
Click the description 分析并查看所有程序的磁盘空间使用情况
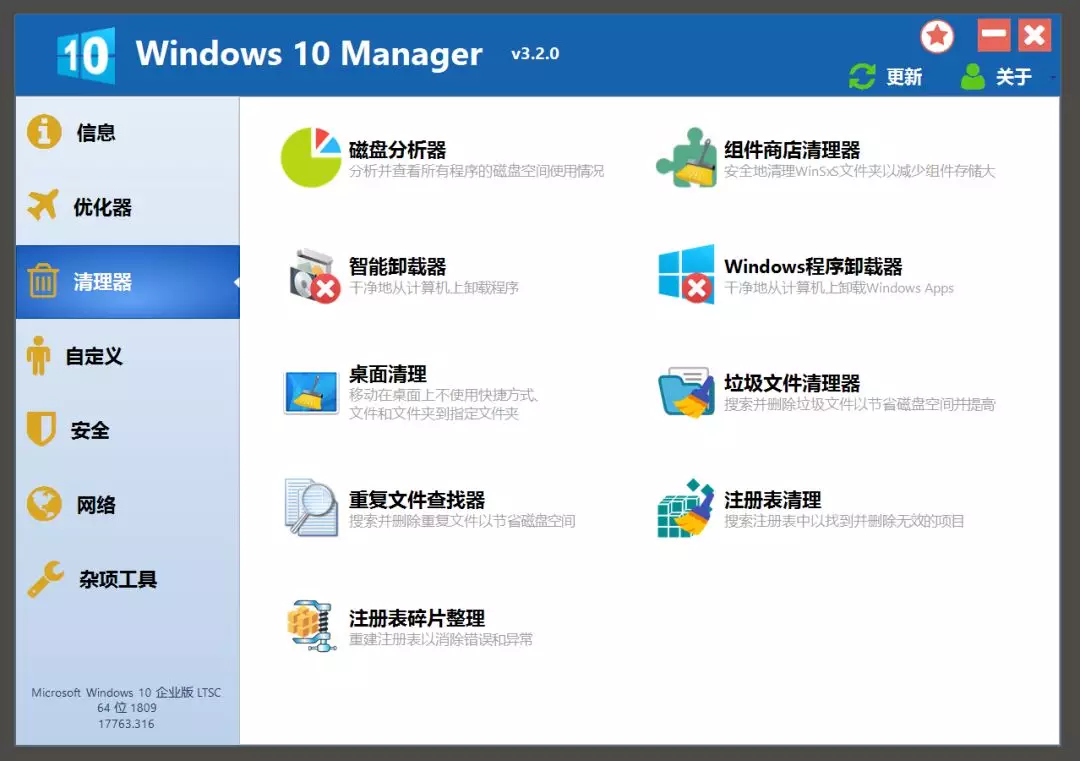pos(477,171)
